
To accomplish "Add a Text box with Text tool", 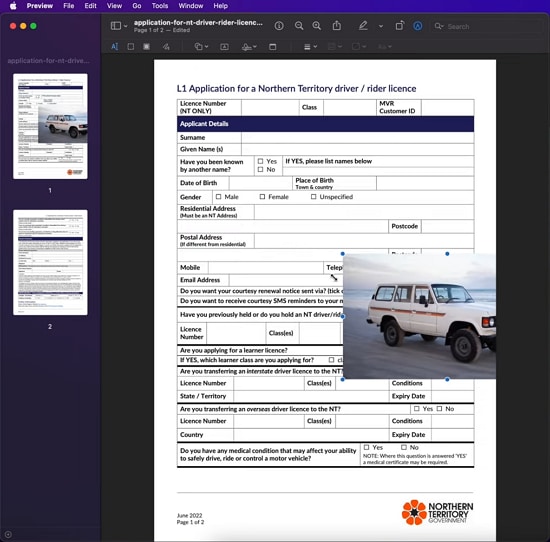I will pyautogui.click(x=224, y=47).
